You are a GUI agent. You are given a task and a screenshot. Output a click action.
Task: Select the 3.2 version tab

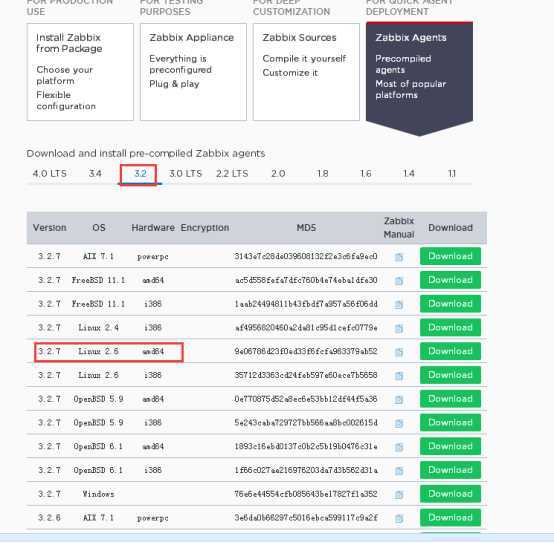click(x=140, y=173)
